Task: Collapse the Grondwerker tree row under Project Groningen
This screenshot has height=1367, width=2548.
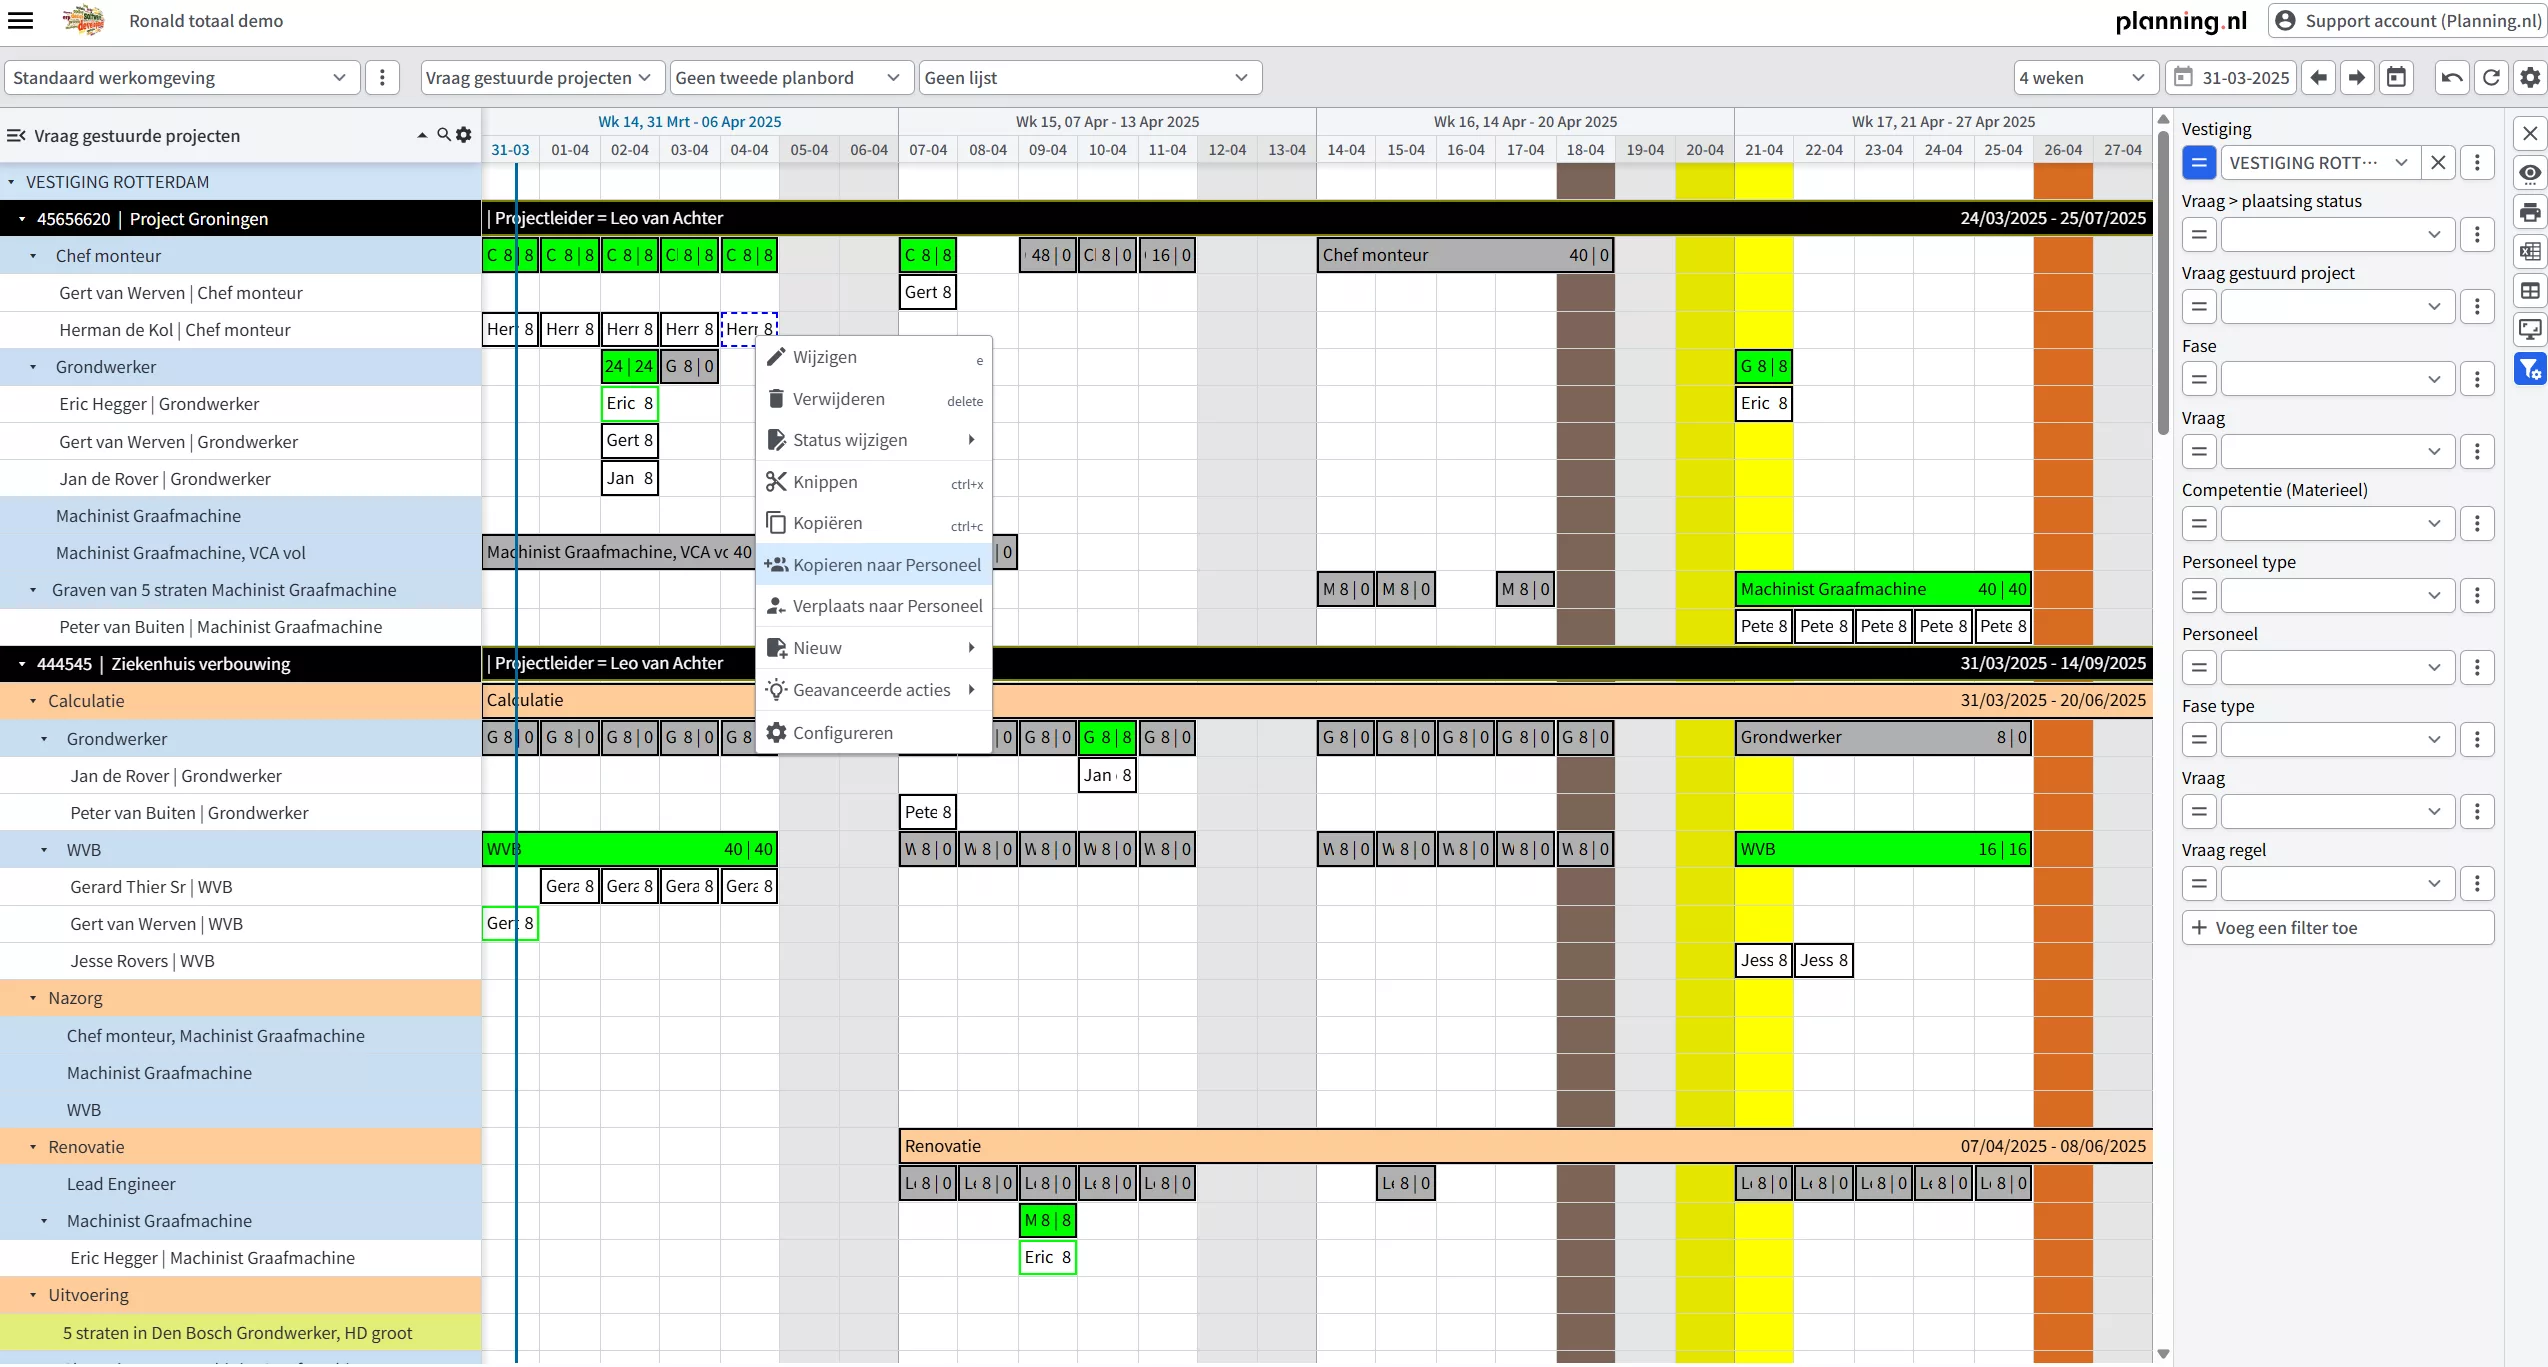Action: tap(33, 367)
